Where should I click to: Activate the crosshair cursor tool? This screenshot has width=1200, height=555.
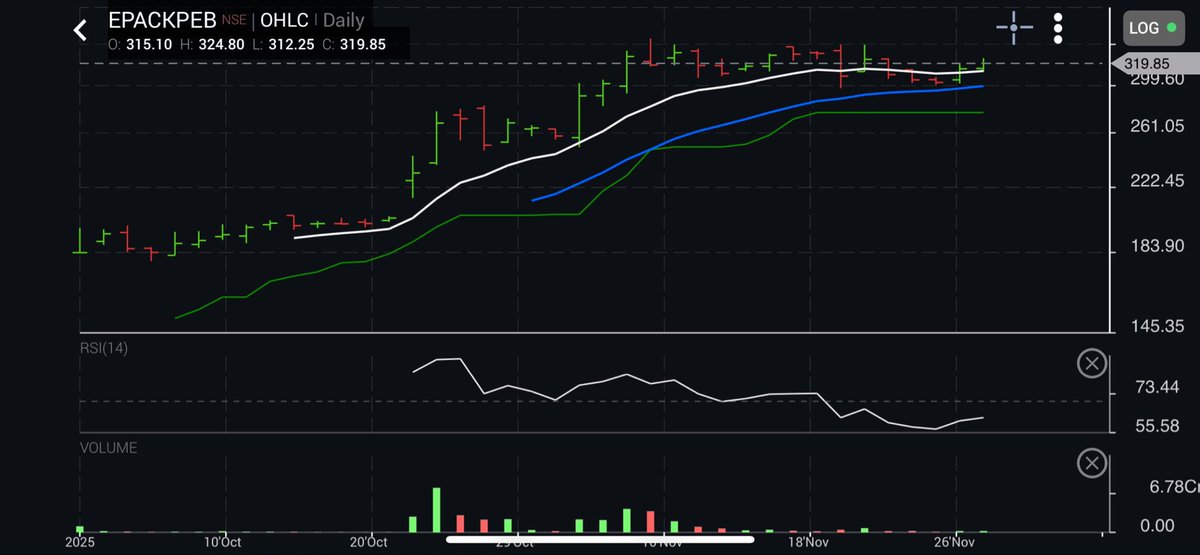coord(1014,28)
